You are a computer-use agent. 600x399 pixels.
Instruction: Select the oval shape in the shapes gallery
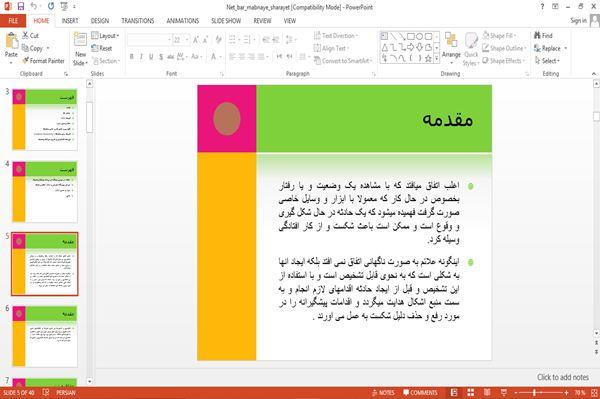coord(419,36)
